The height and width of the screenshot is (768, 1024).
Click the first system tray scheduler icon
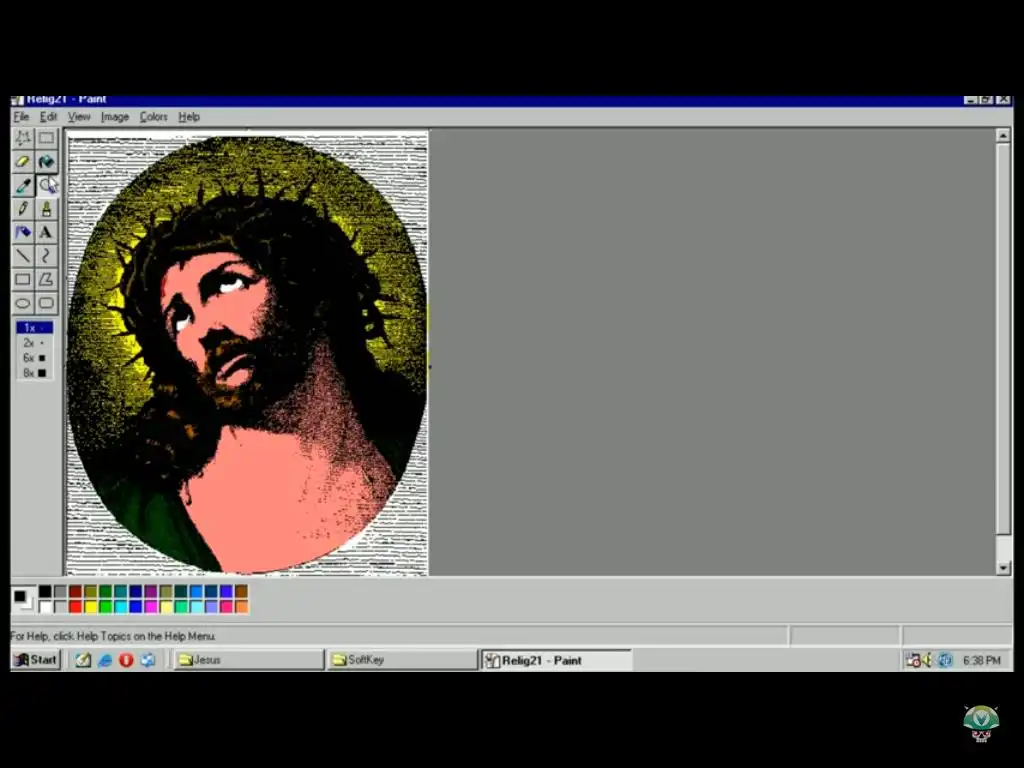click(x=913, y=660)
